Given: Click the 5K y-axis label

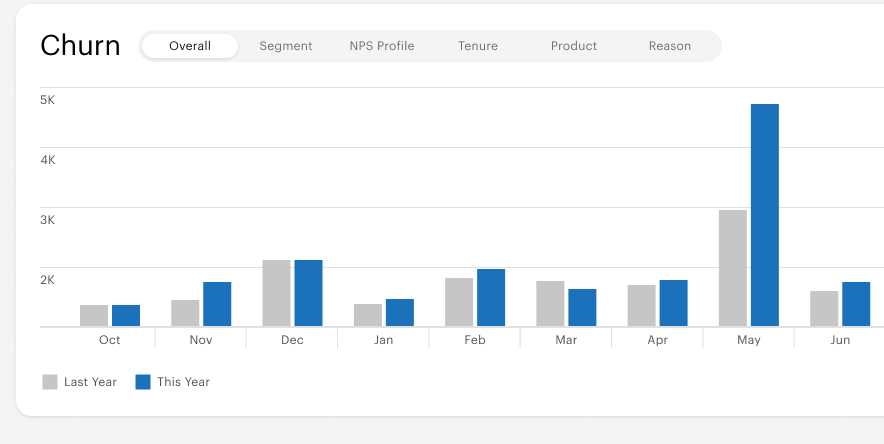Looking at the screenshot, I should (x=47, y=100).
